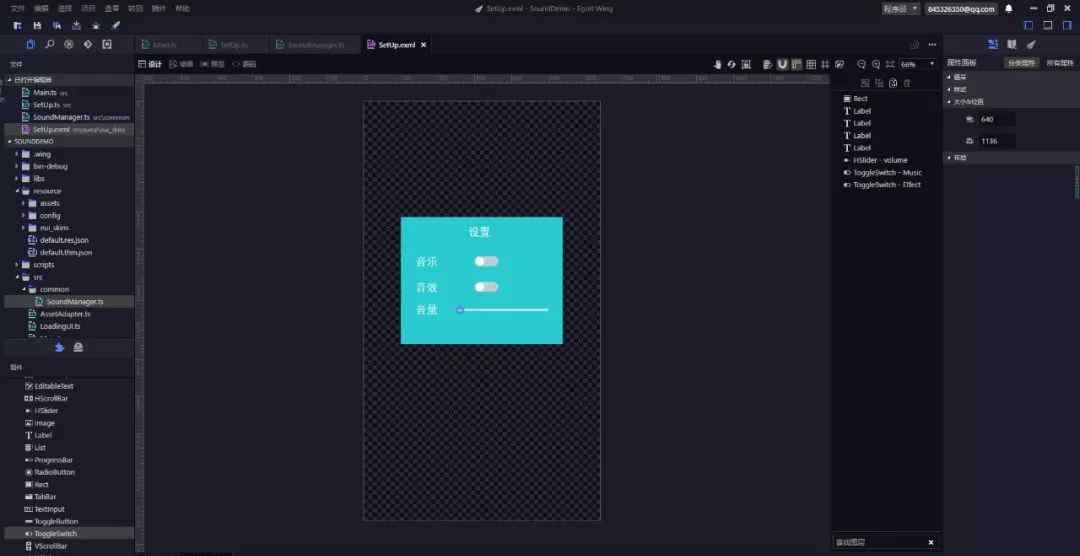This screenshot has height=556, width=1080.
Task: Collapse the resource folder
Action: pyautogui.click(x=47, y=191)
